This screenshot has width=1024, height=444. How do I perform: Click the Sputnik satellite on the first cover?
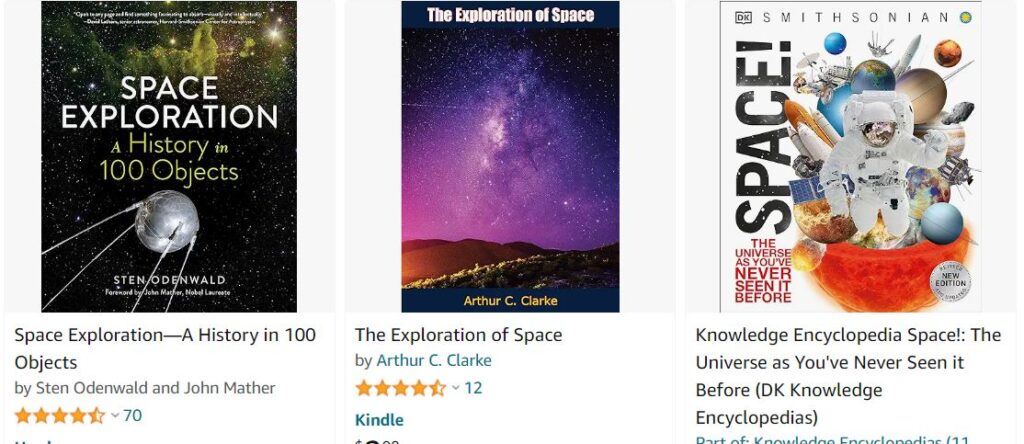coord(165,220)
